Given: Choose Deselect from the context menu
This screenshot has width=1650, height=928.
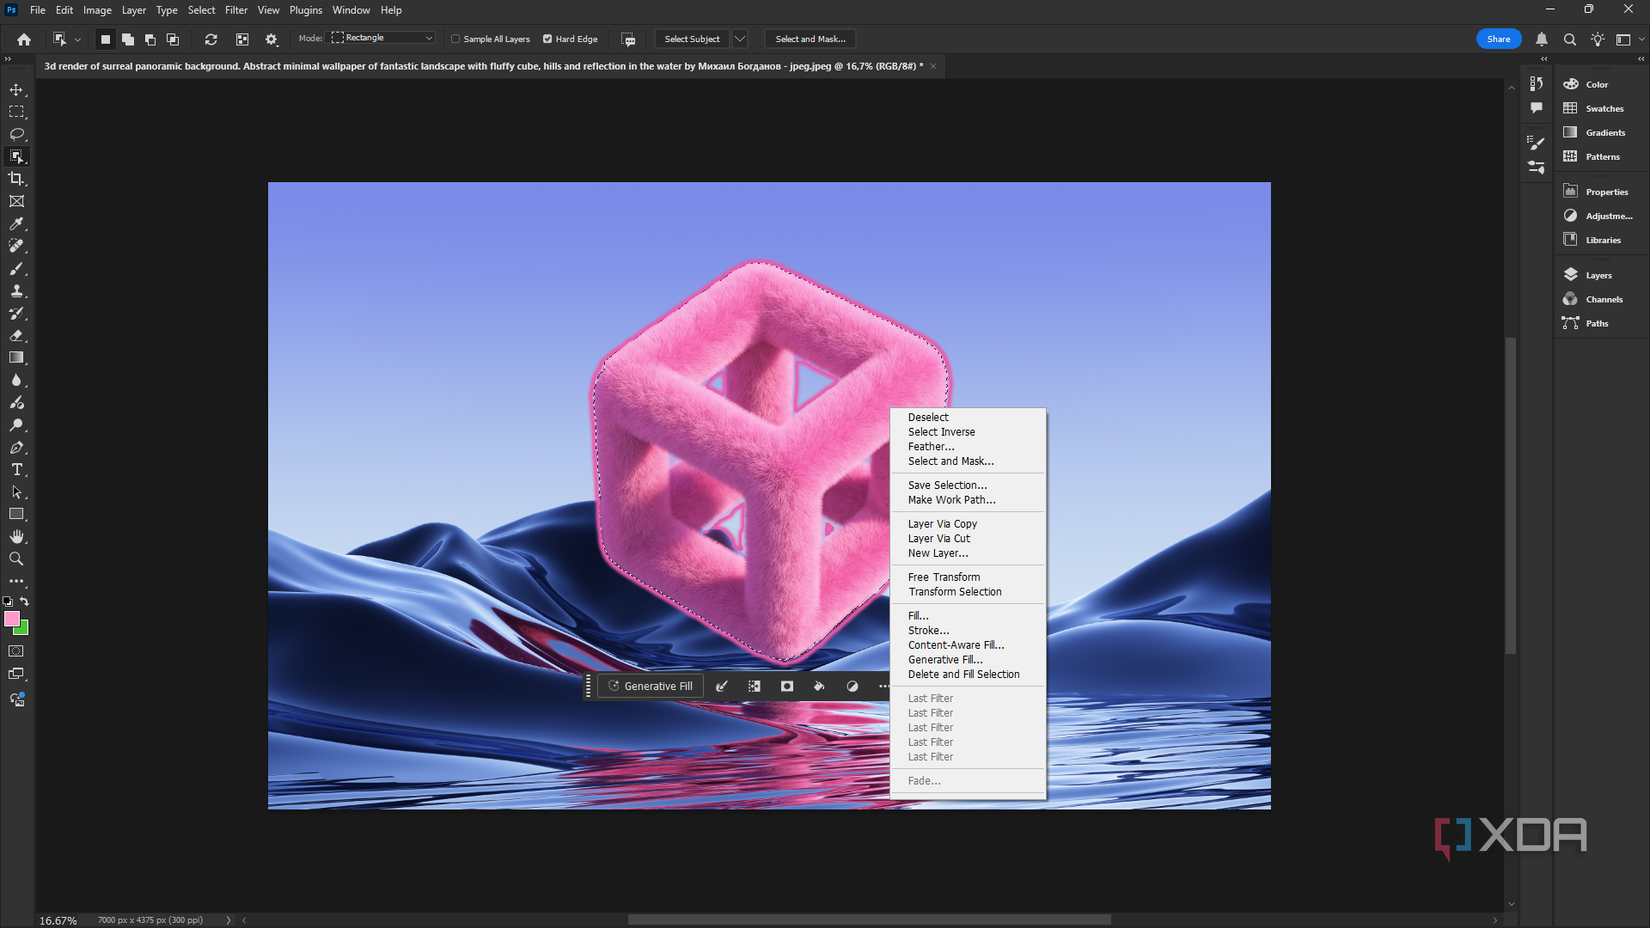Looking at the screenshot, I should click(928, 417).
